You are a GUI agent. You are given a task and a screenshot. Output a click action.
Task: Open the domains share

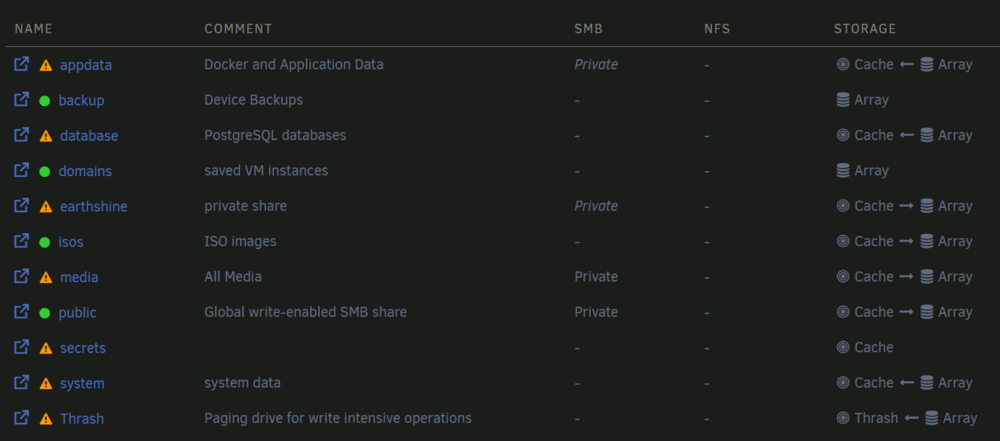tap(85, 172)
